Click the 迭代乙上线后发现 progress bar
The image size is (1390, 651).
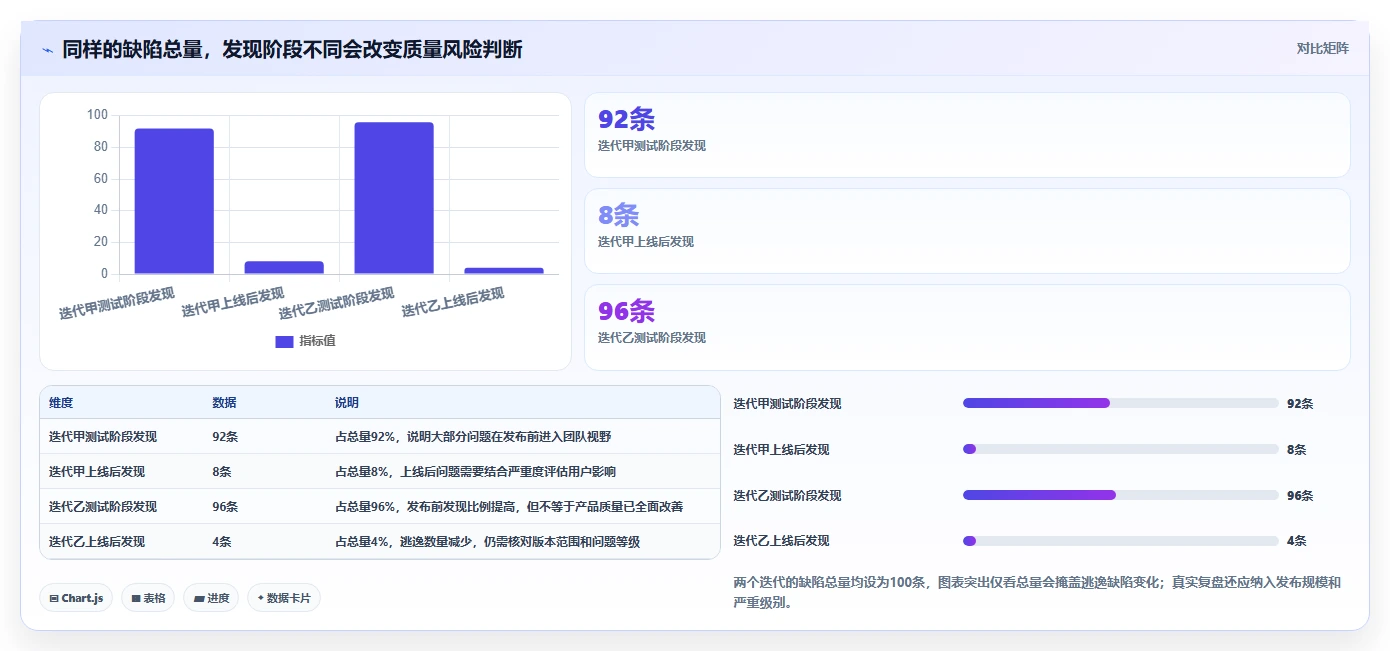(x=1120, y=541)
